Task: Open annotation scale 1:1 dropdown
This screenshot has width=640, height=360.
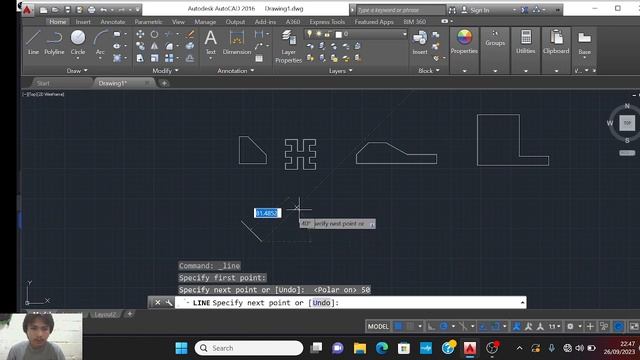Action: (x=554, y=326)
